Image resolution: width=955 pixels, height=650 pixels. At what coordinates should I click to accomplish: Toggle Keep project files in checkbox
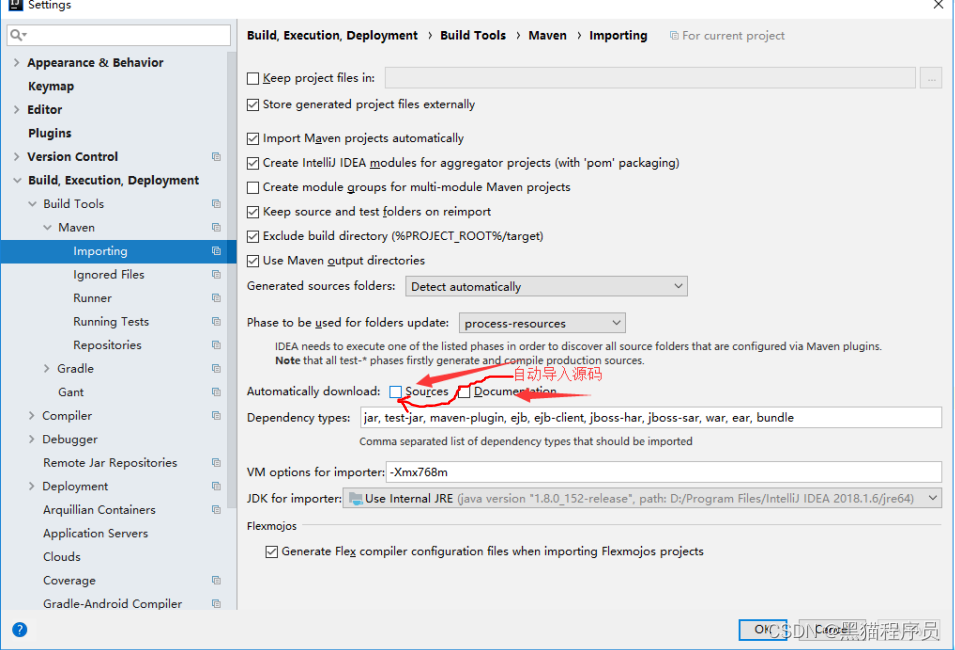[x=253, y=79]
